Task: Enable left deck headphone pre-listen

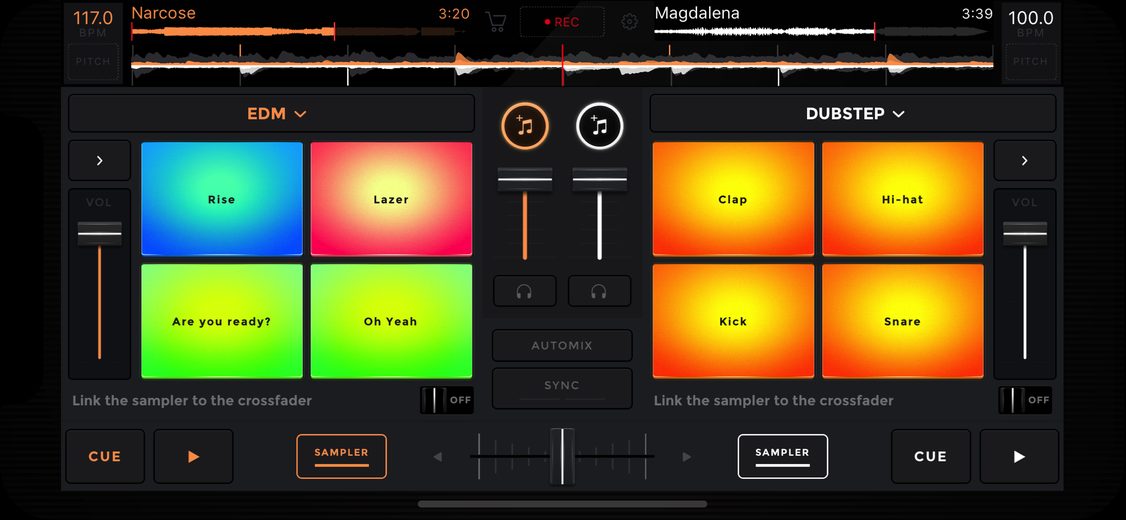Action: 525,291
